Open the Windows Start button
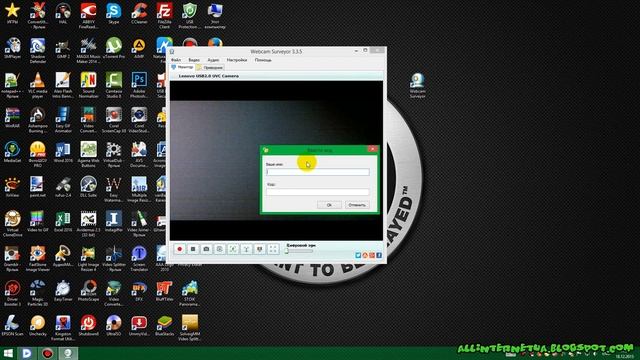The image size is (640, 360). pos(8,353)
